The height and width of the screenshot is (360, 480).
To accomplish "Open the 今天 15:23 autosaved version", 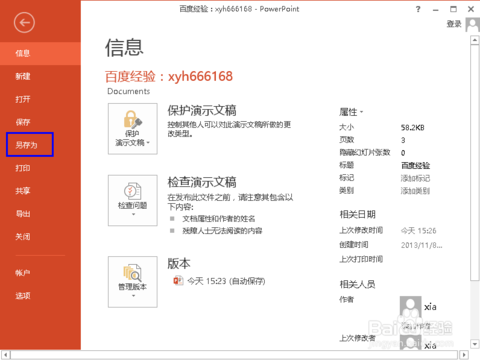I will (226, 281).
